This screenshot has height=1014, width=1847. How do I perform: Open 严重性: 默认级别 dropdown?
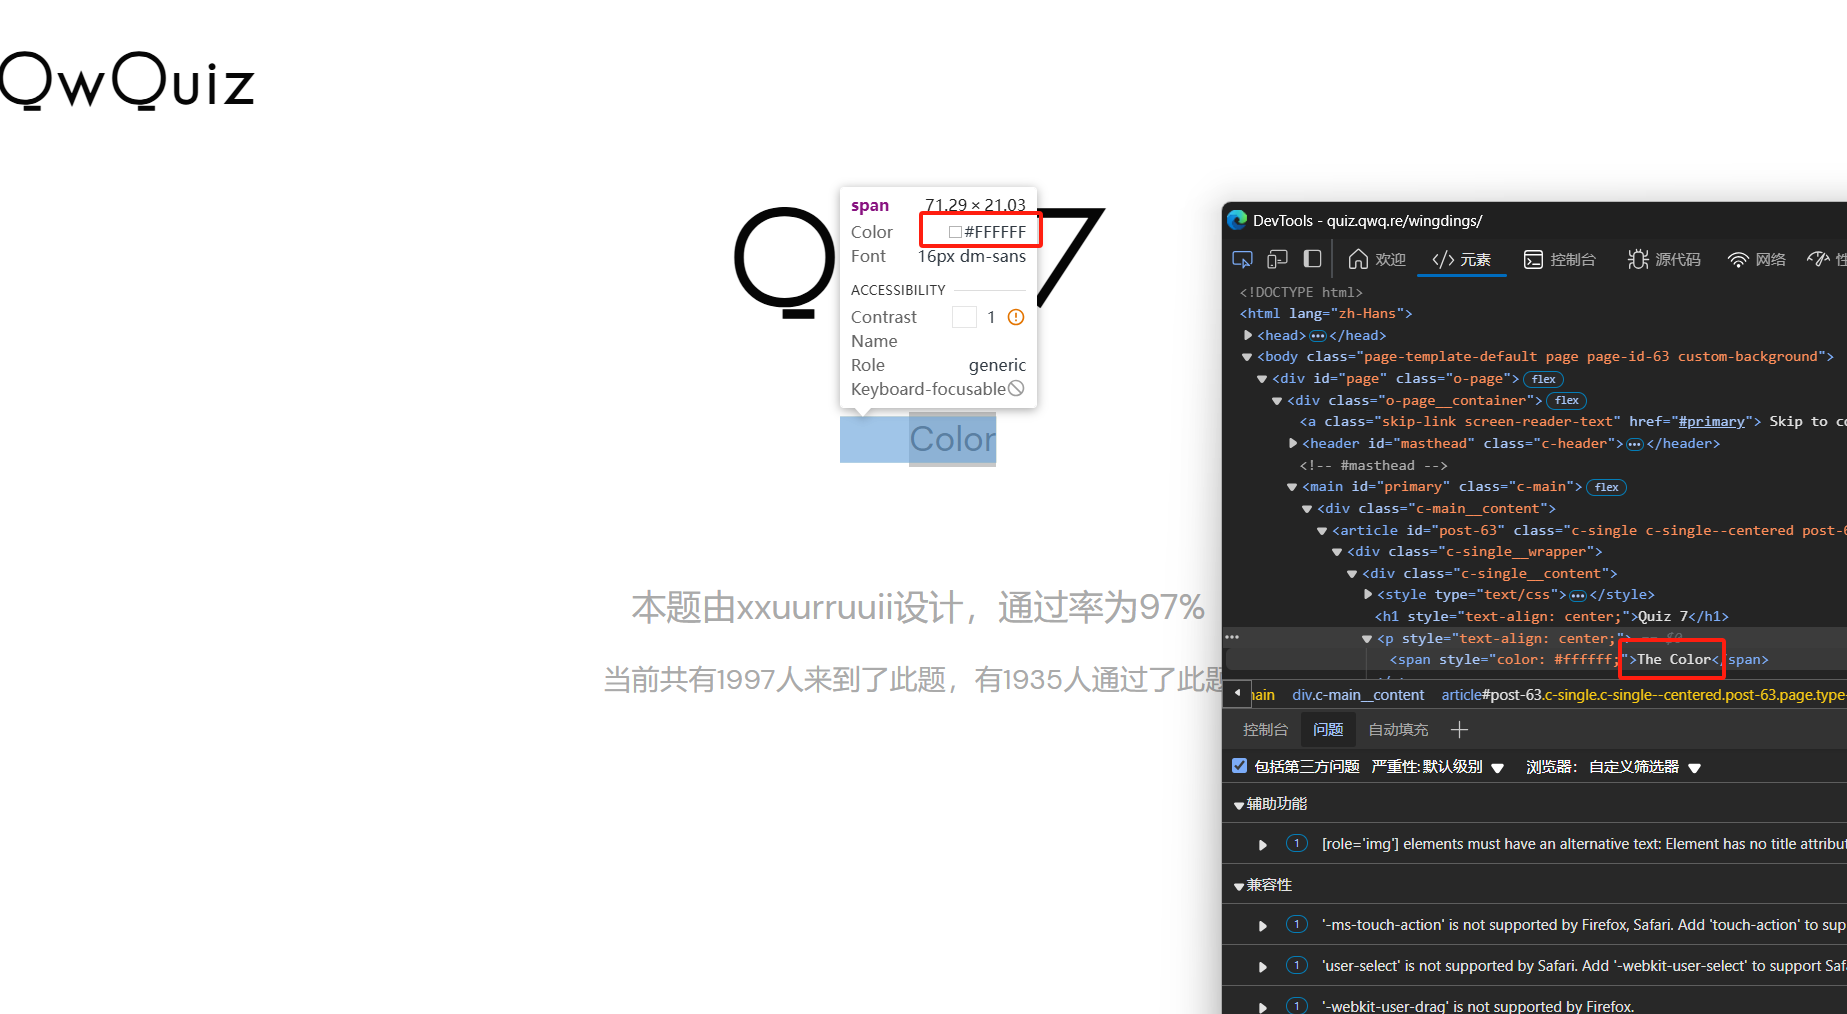(1438, 767)
